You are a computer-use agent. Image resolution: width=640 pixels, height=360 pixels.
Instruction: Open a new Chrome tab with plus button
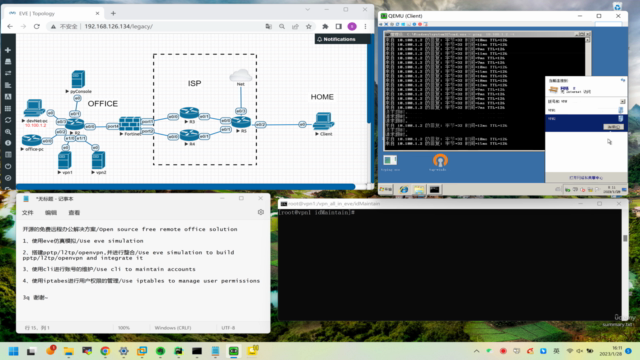click(113, 13)
